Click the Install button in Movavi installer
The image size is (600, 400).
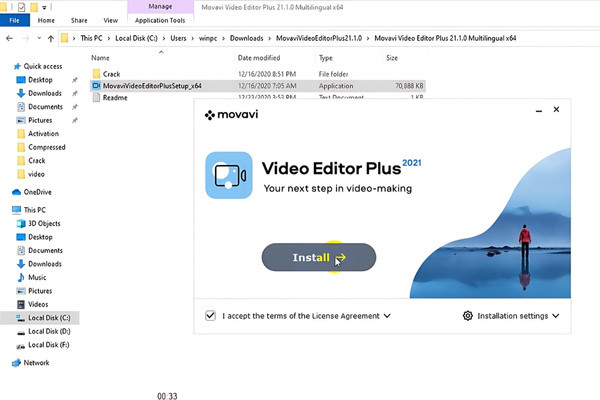[x=319, y=257]
